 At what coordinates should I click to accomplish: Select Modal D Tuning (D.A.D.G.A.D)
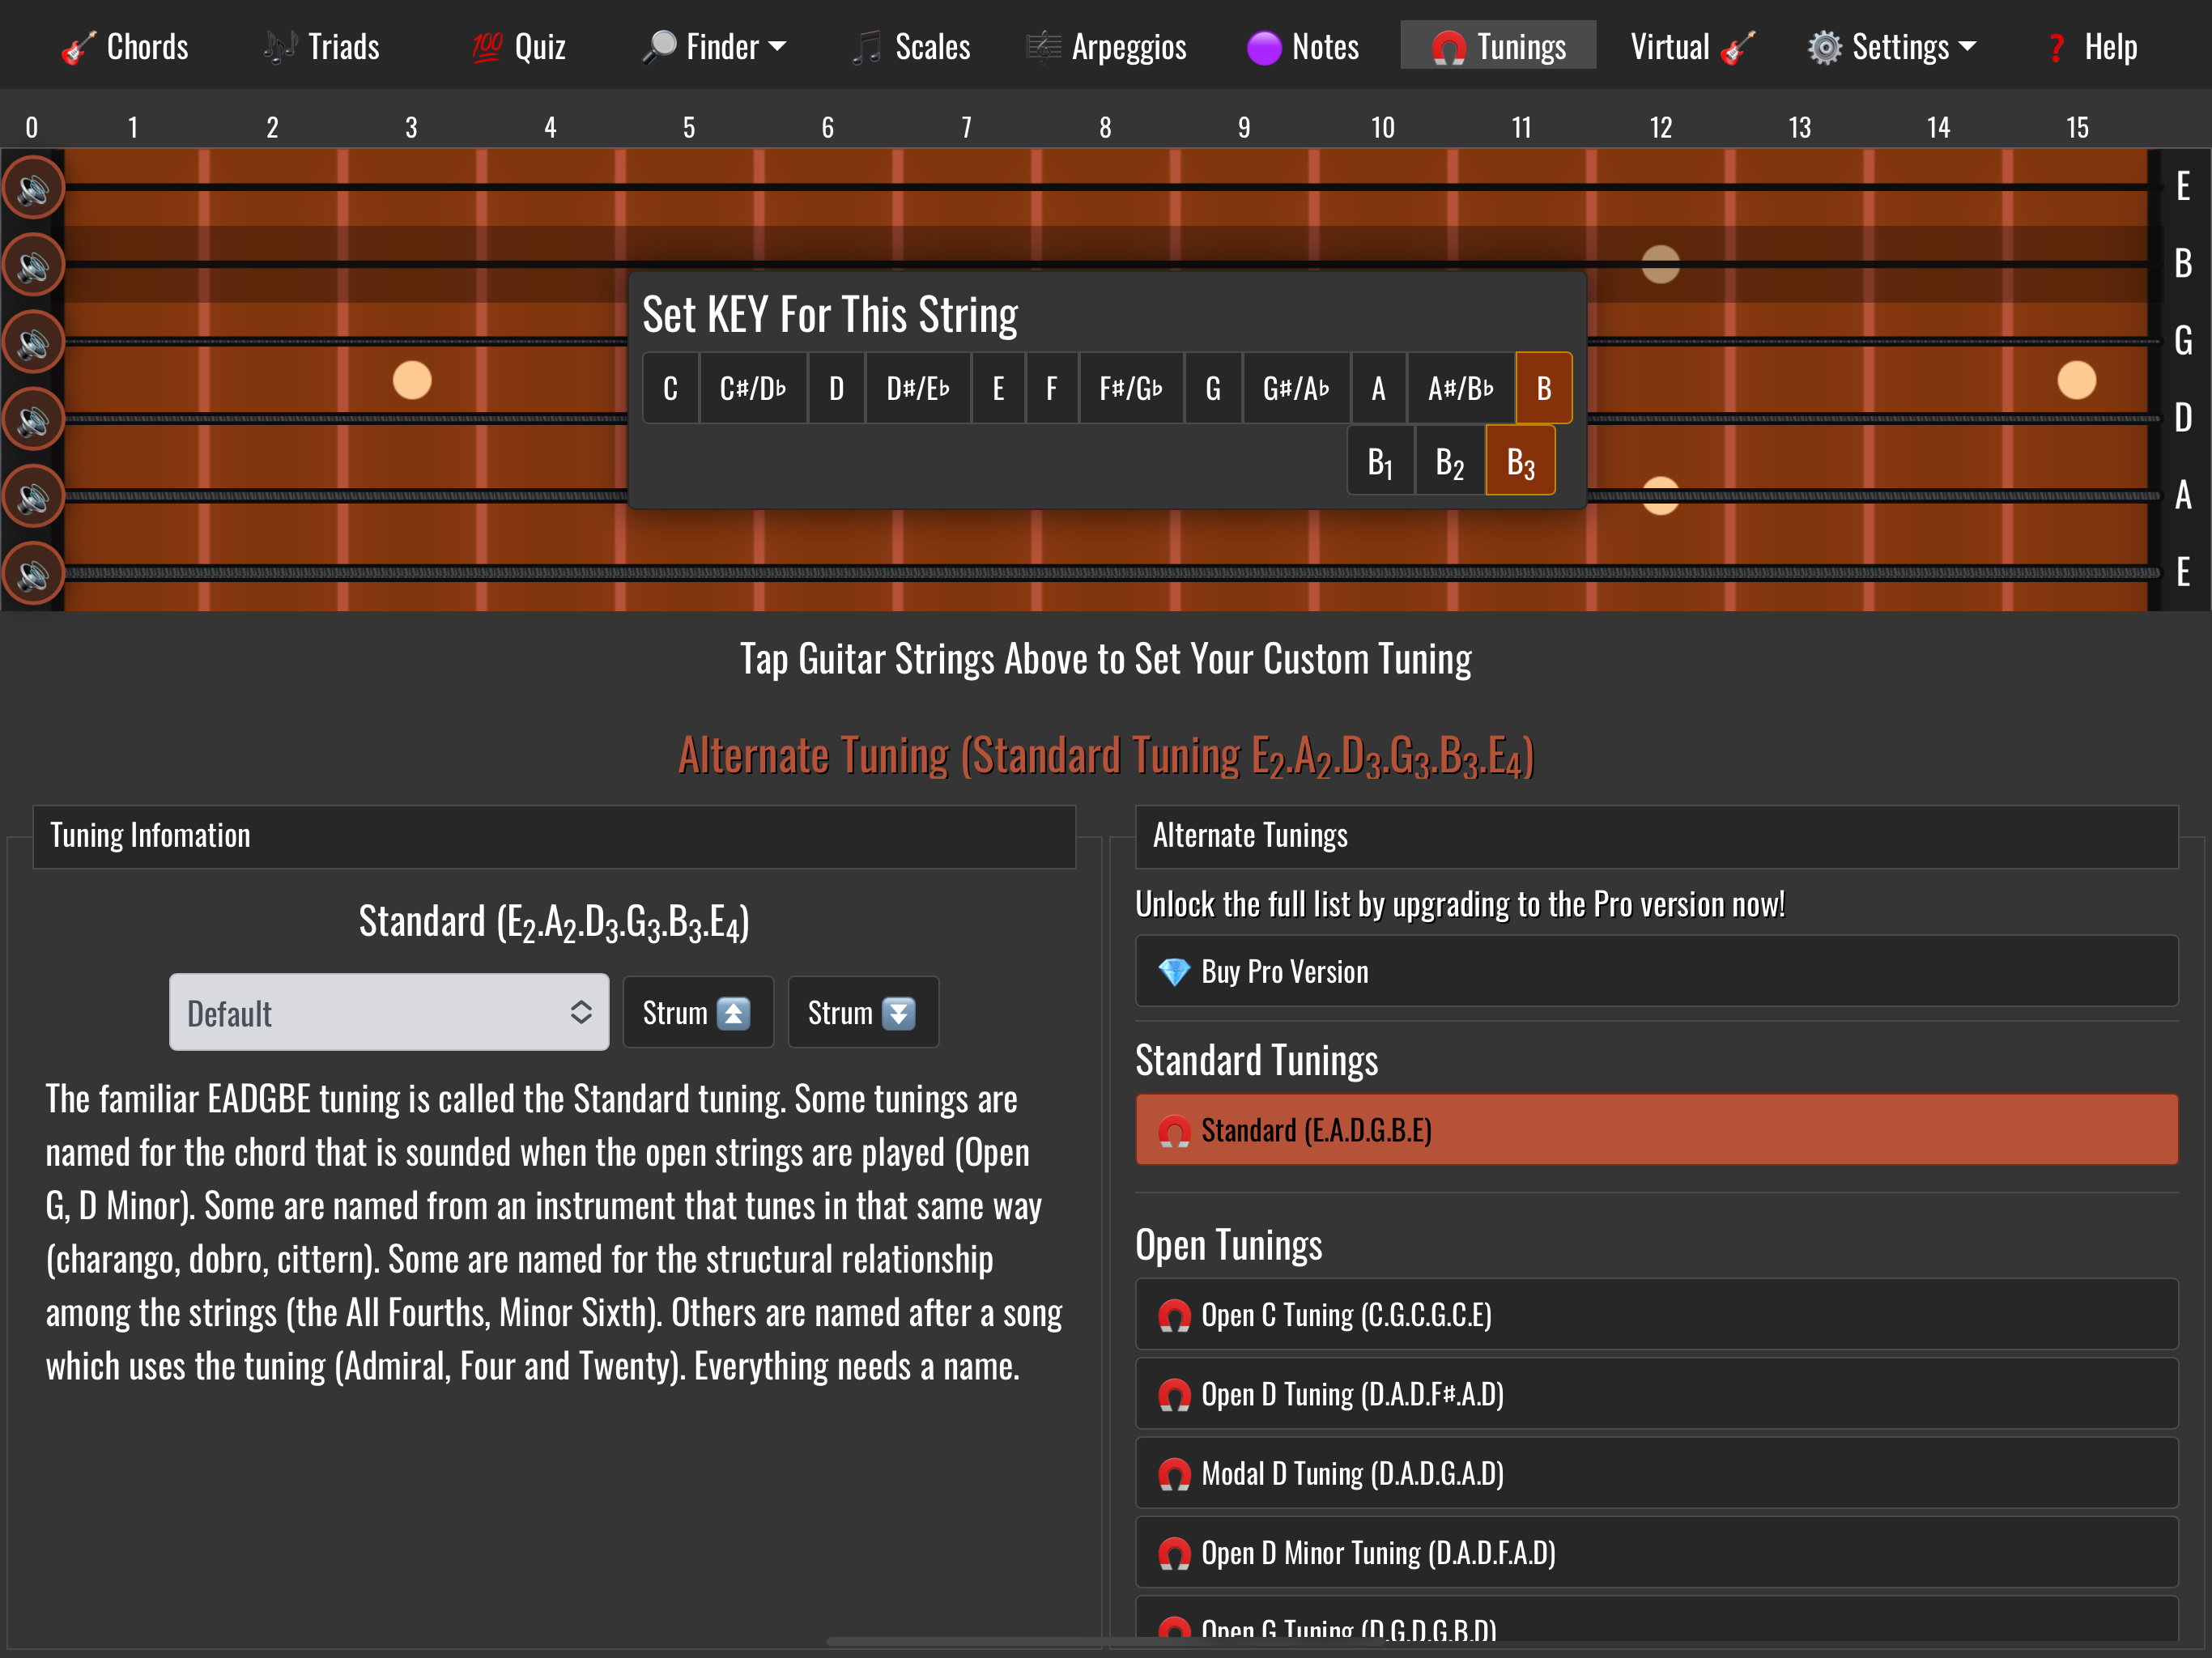[1657, 1473]
